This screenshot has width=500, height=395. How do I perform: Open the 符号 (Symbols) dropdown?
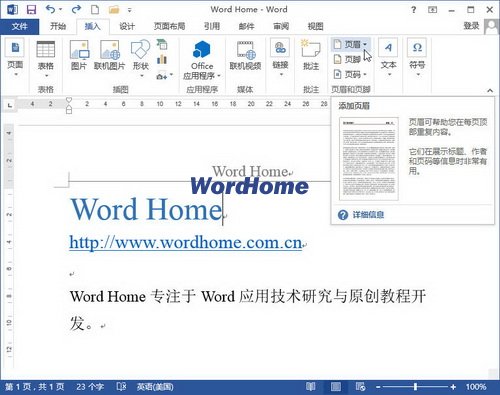pyautogui.click(x=417, y=57)
